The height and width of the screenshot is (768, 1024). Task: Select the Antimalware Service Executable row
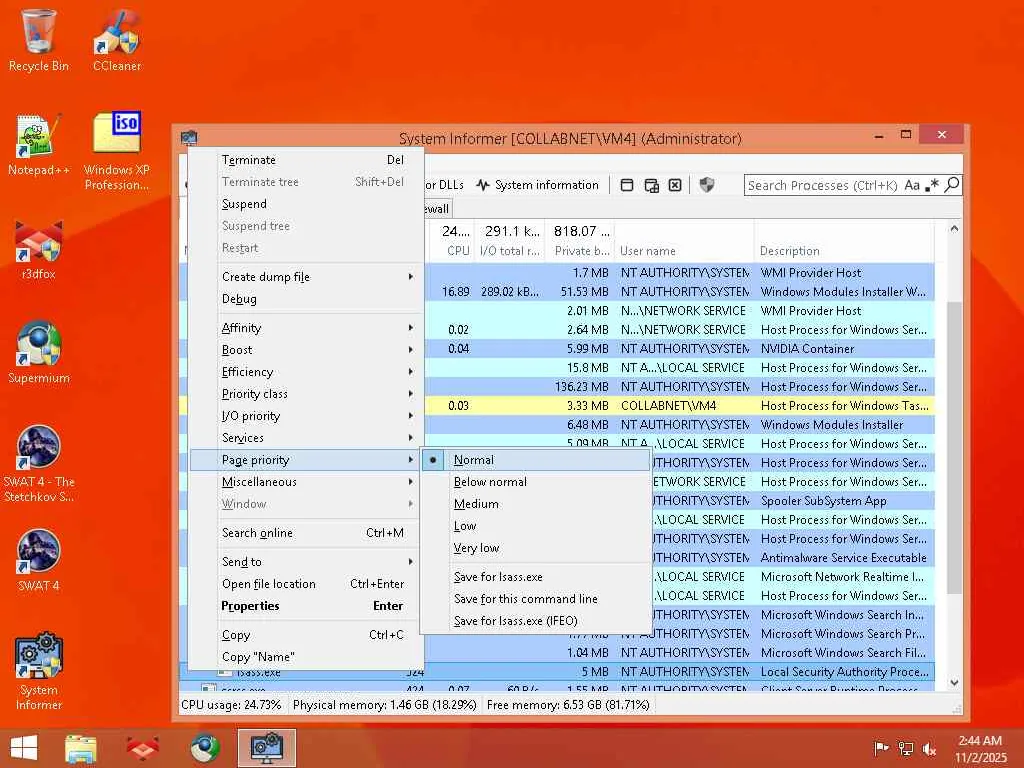pyautogui.click(x=793, y=558)
